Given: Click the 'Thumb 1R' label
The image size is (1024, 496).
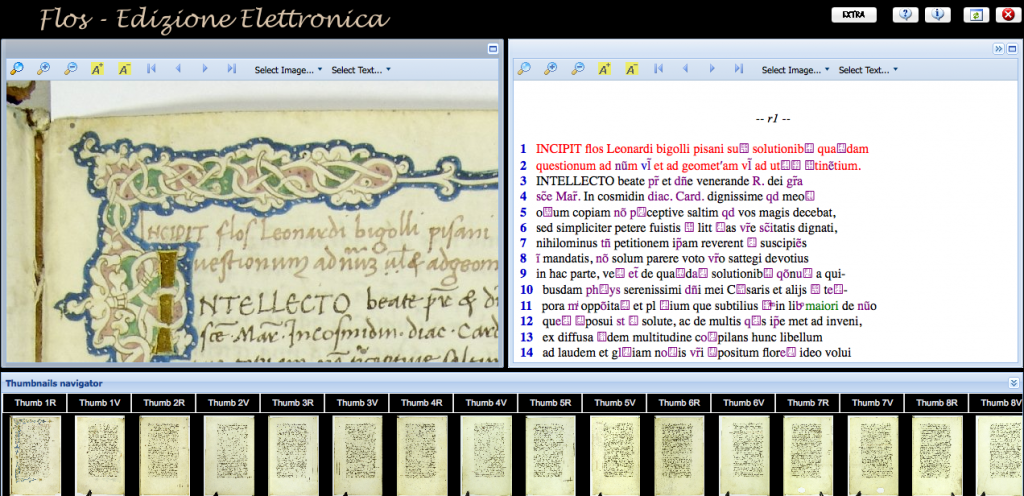Looking at the screenshot, I should coord(35,403).
